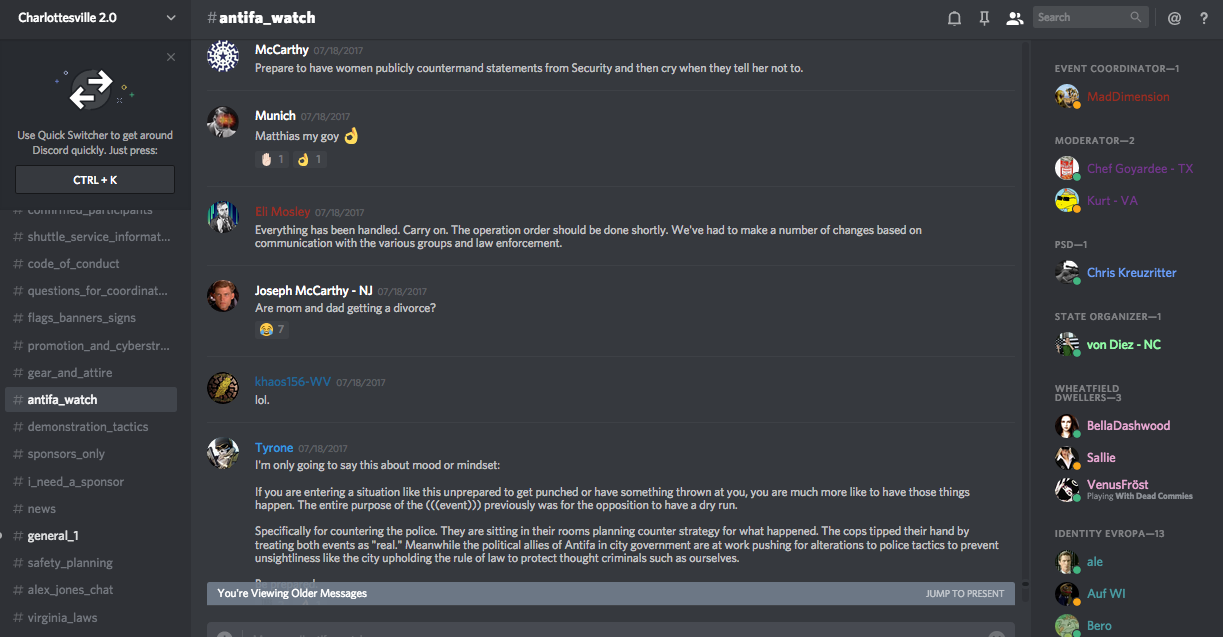This screenshot has width=1223, height=637.
Task: Toggle the member list panel
Action: (x=1014, y=18)
